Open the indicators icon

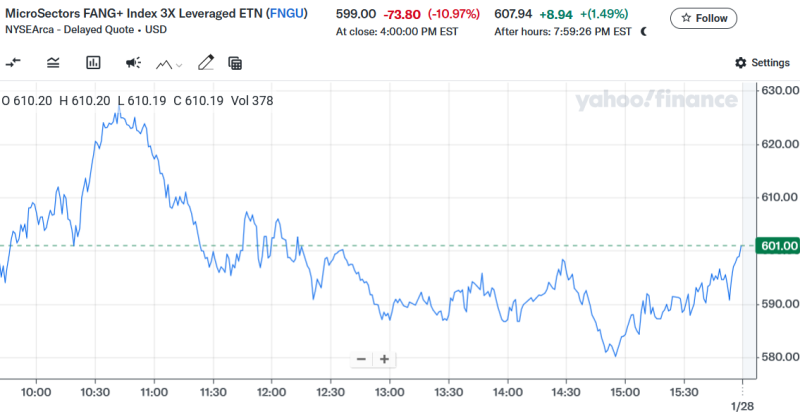[53, 63]
